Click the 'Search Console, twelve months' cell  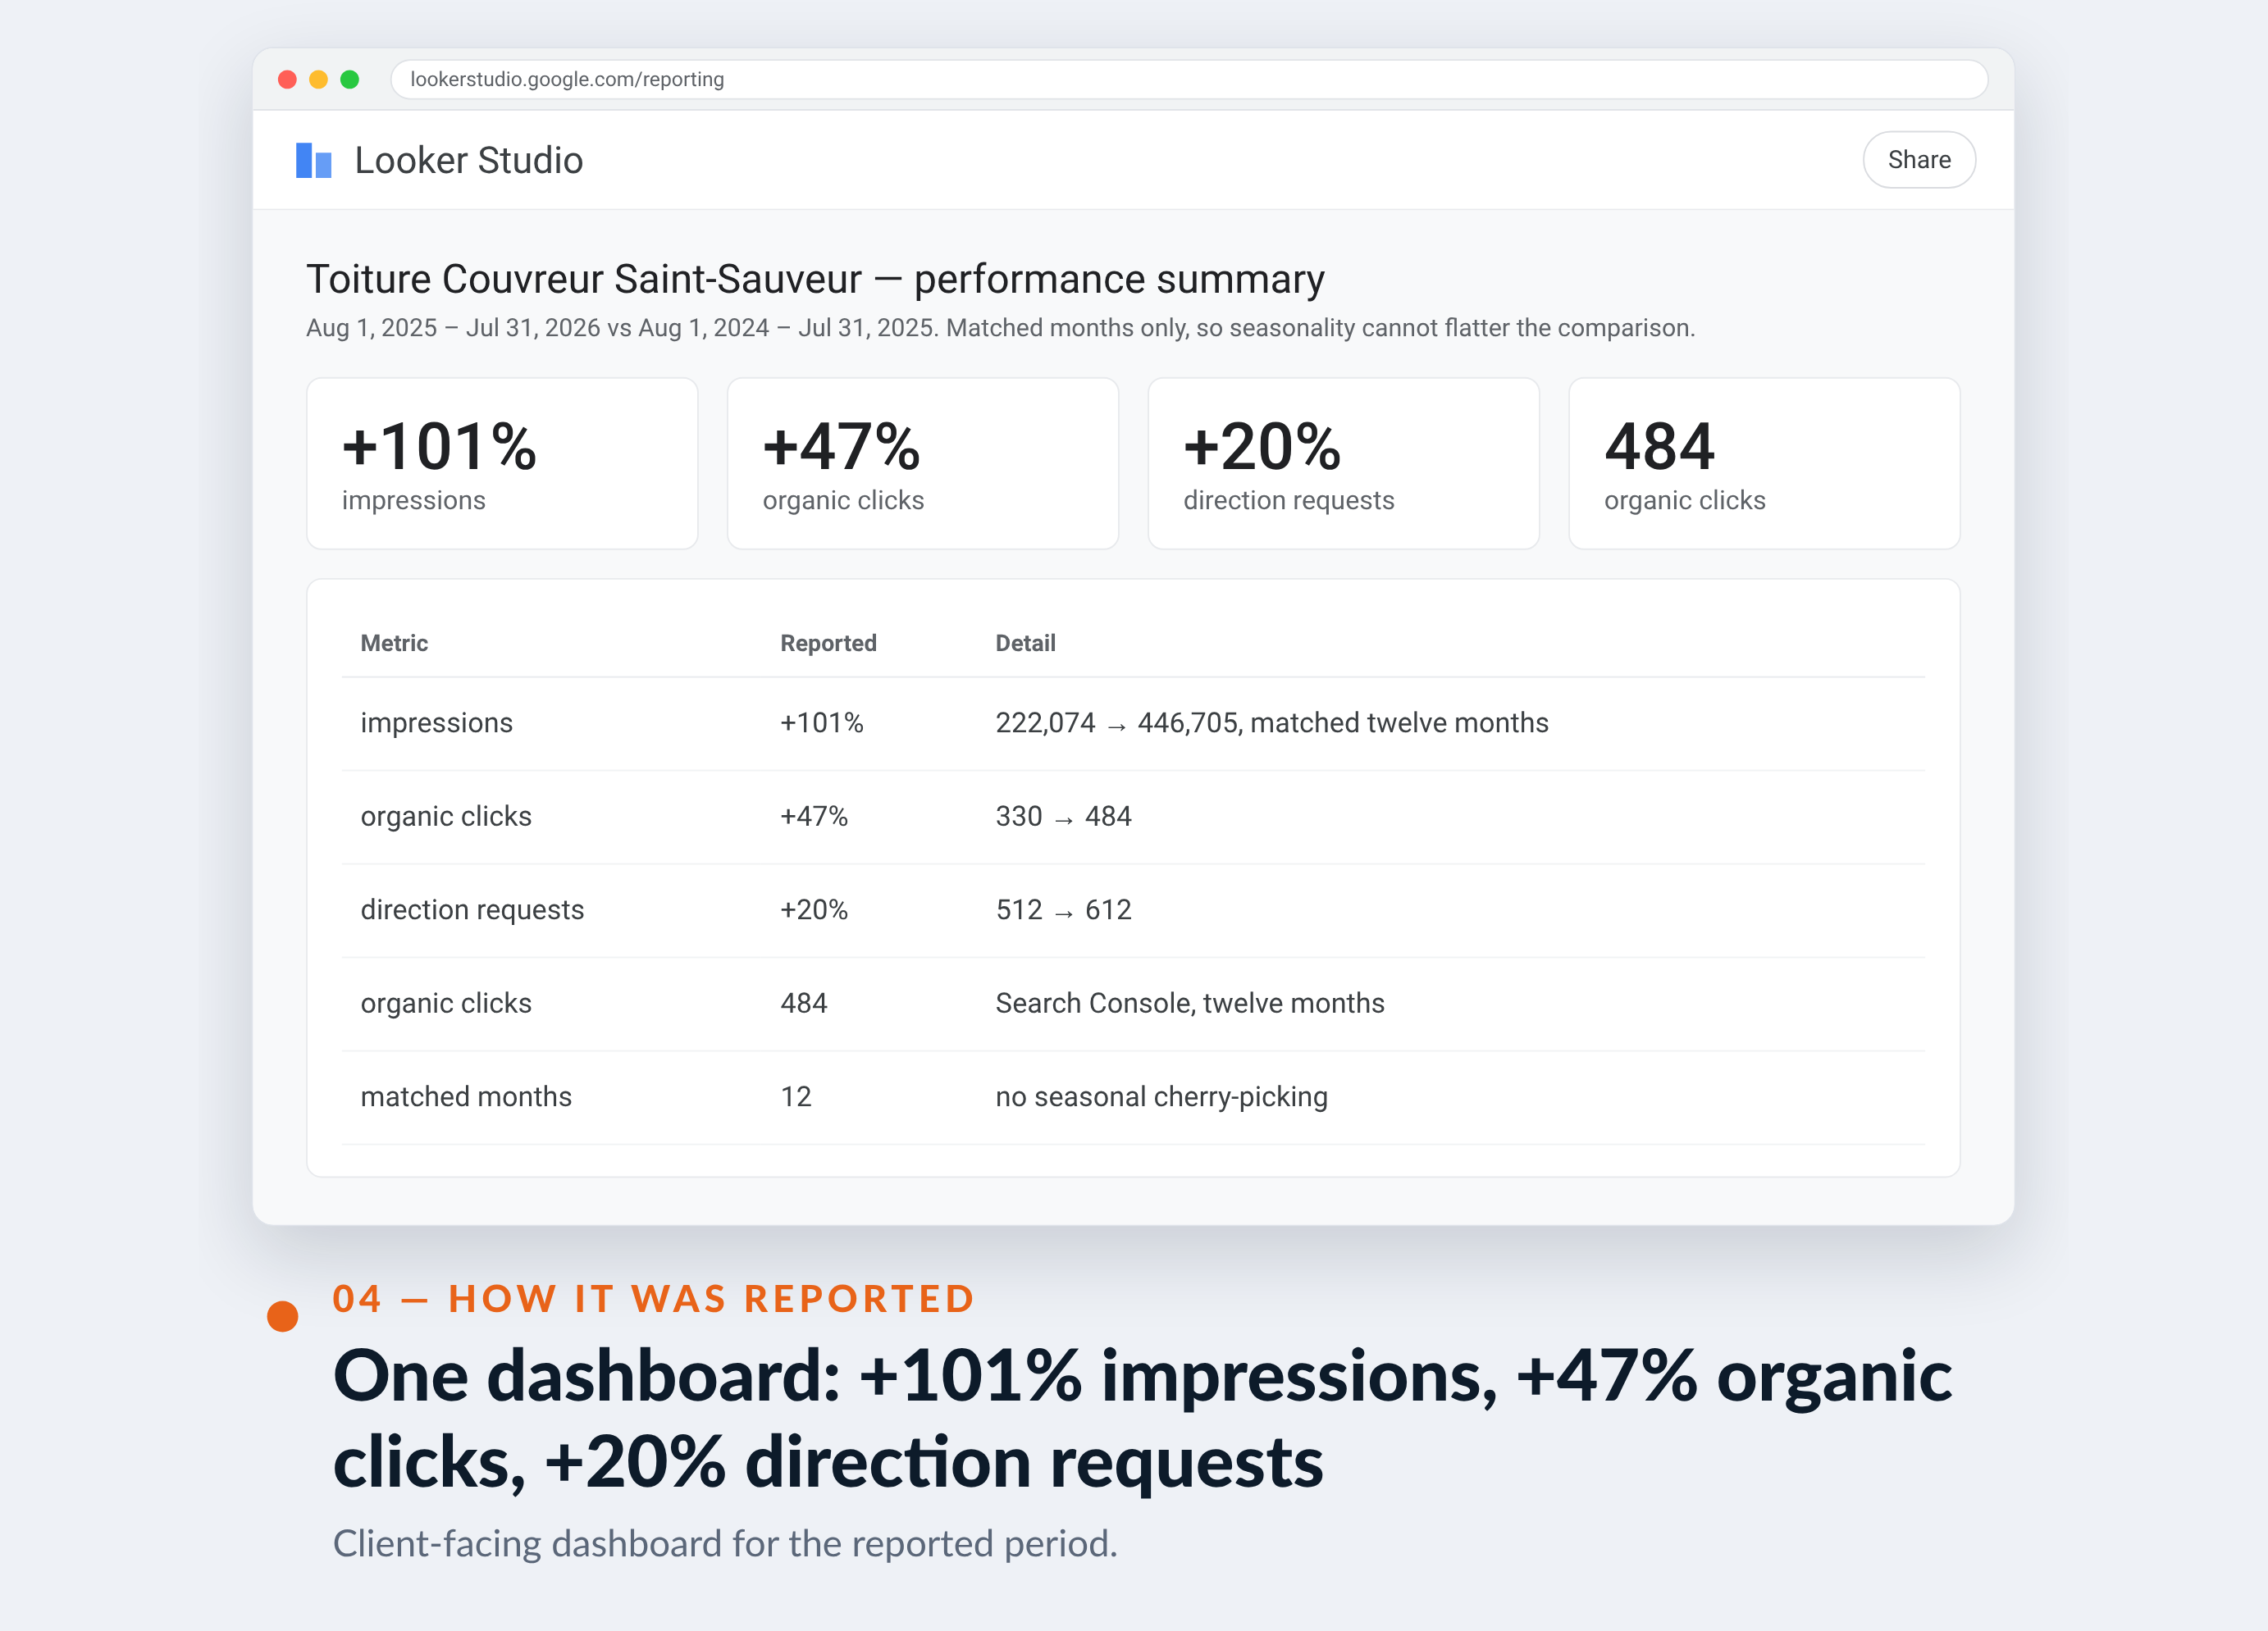(1190, 1003)
